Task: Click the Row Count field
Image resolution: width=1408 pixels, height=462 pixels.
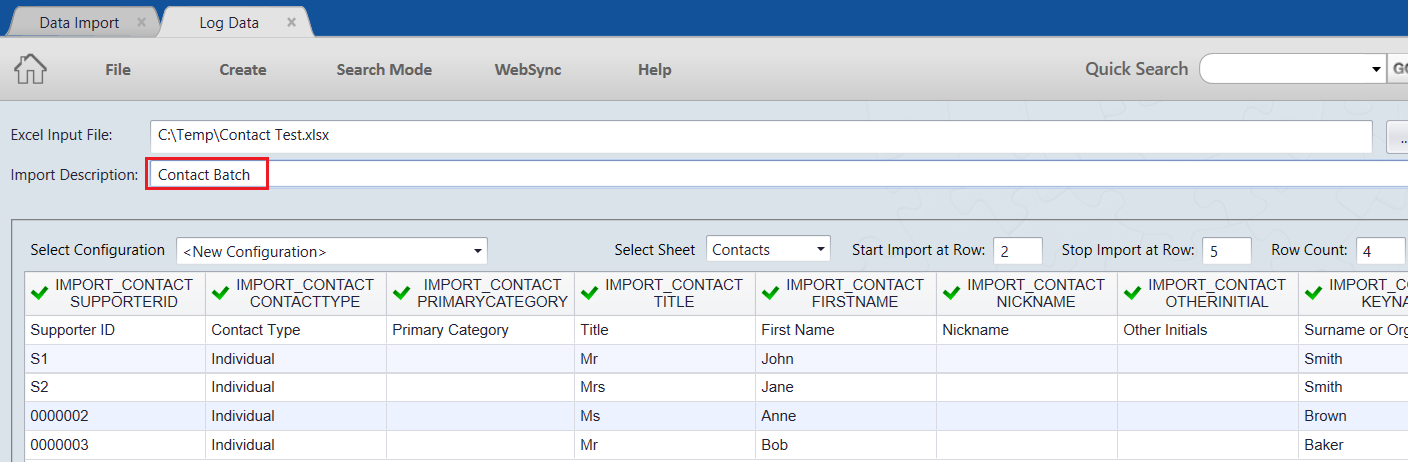Action: click(x=1381, y=250)
